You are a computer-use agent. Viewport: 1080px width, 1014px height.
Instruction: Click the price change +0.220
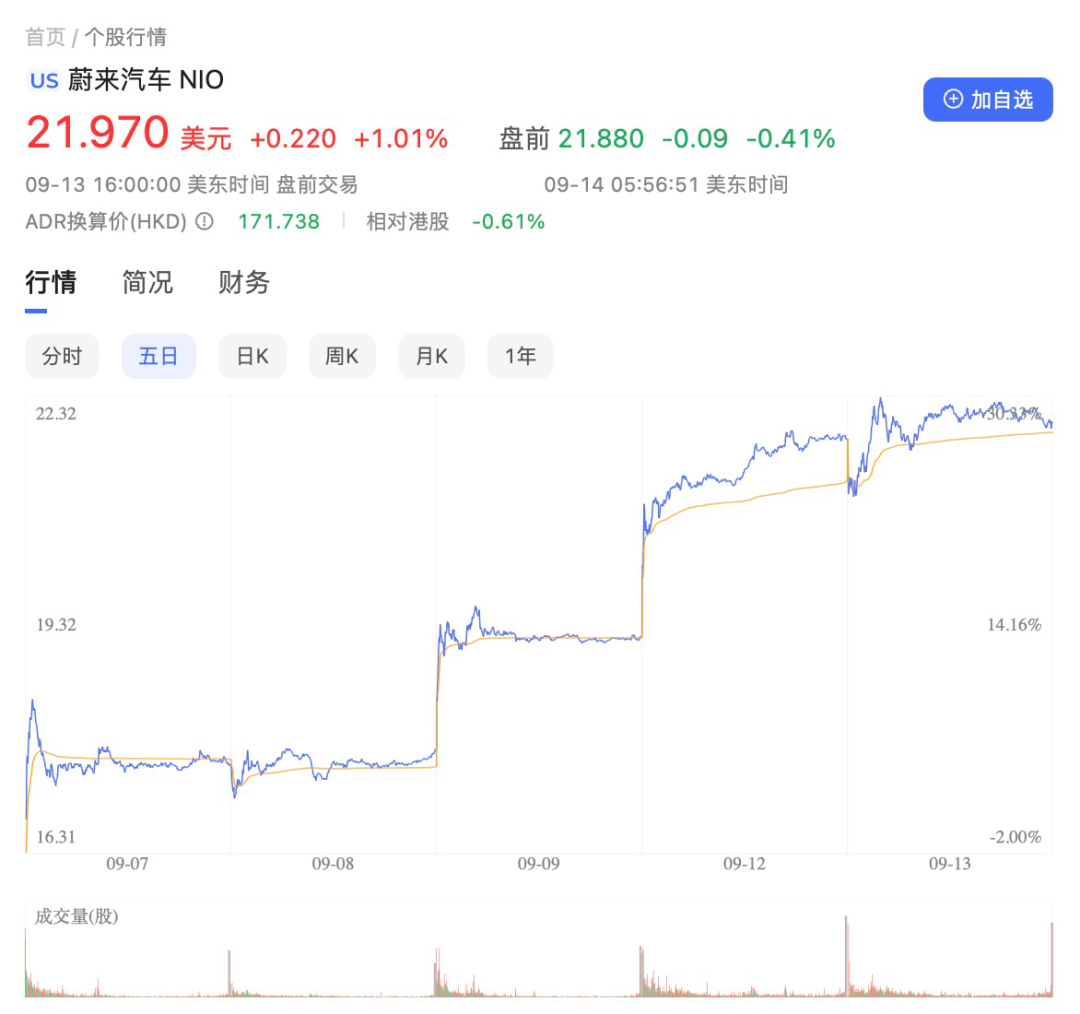click(x=293, y=138)
